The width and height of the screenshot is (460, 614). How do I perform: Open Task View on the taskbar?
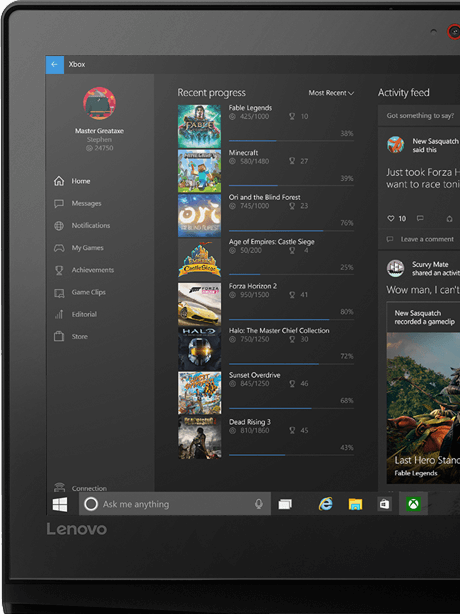pyautogui.click(x=285, y=504)
